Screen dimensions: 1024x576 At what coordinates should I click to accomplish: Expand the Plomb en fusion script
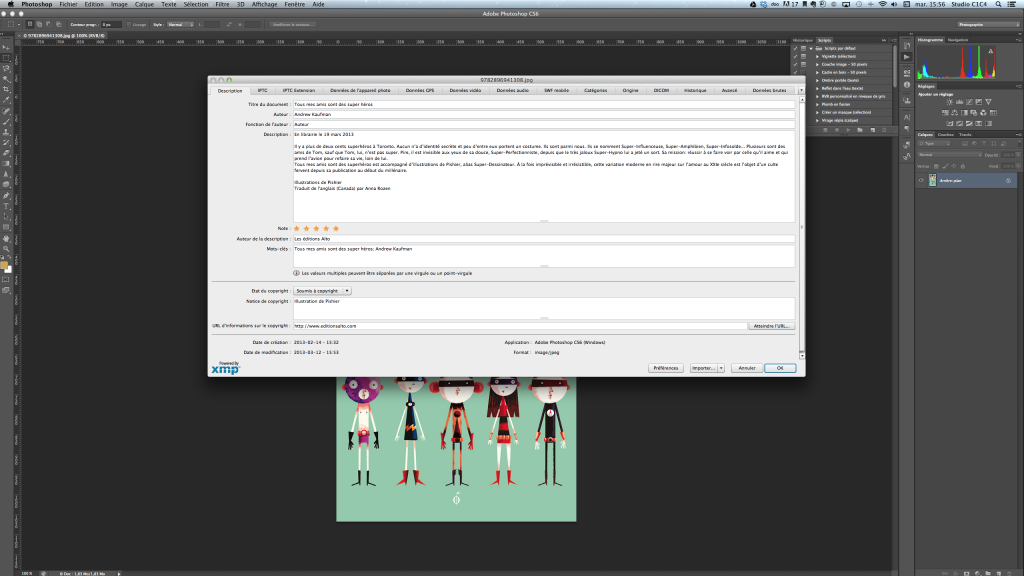817,104
